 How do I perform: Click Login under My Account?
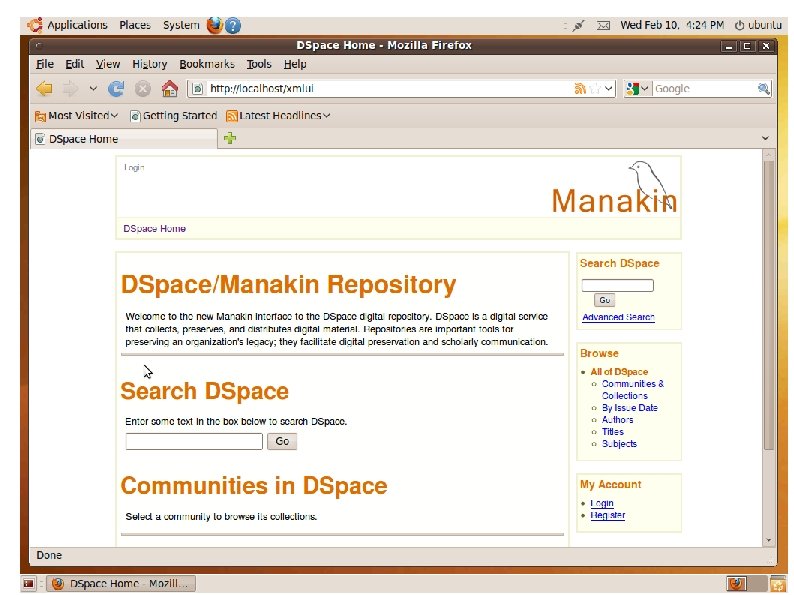(x=602, y=503)
